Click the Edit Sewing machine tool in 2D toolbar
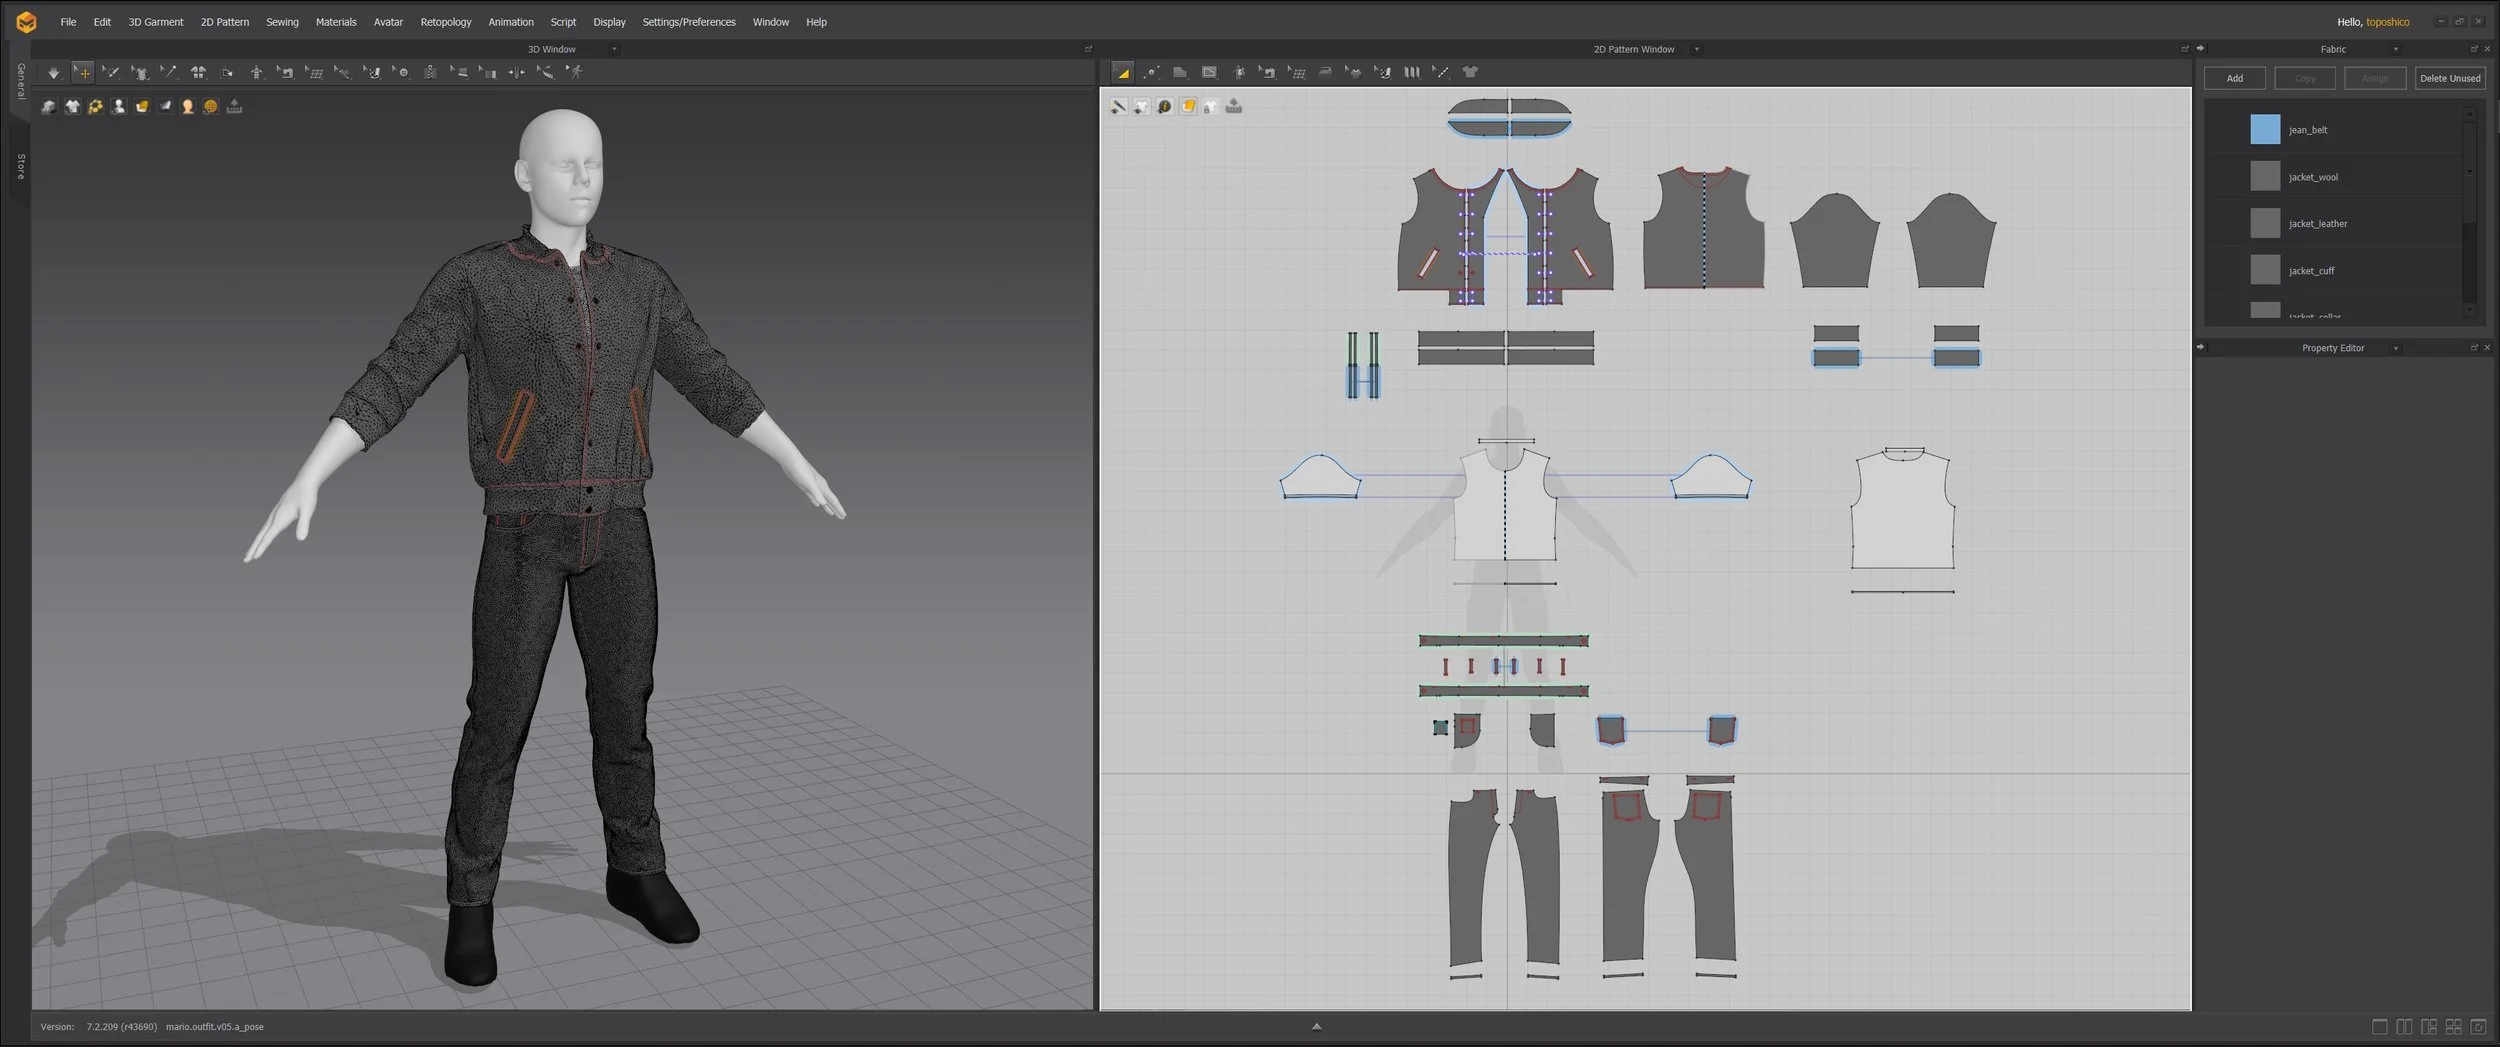 click(x=1267, y=72)
